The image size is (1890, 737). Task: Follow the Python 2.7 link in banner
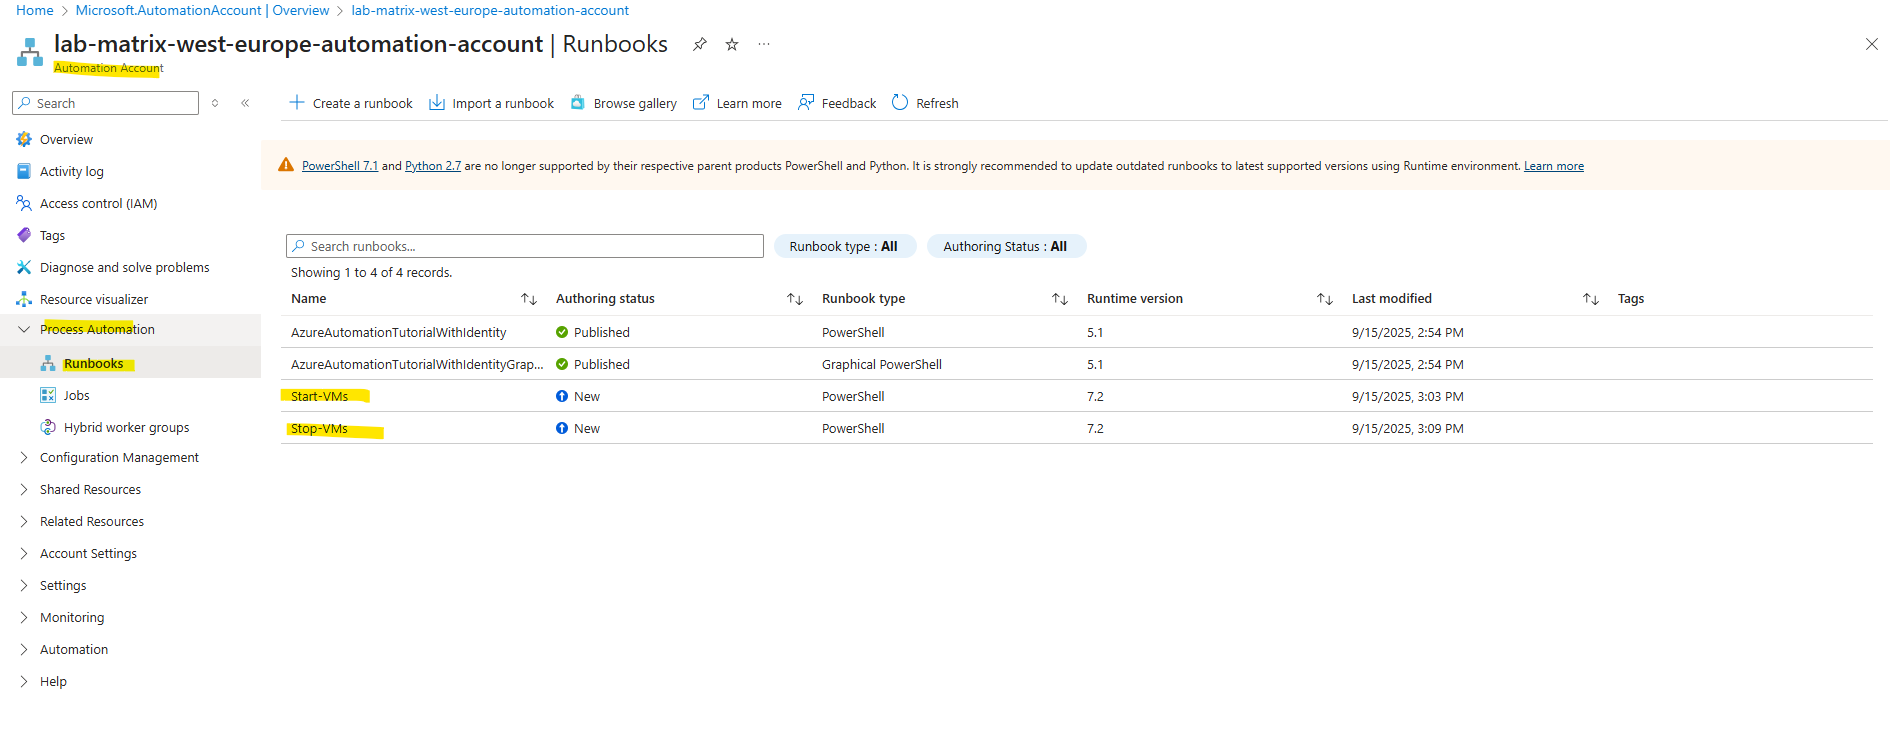[x=433, y=166]
